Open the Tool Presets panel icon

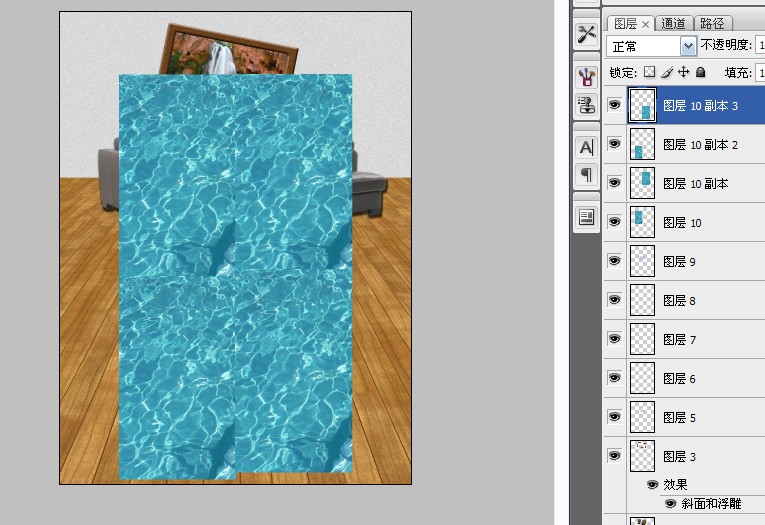[586, 34]
